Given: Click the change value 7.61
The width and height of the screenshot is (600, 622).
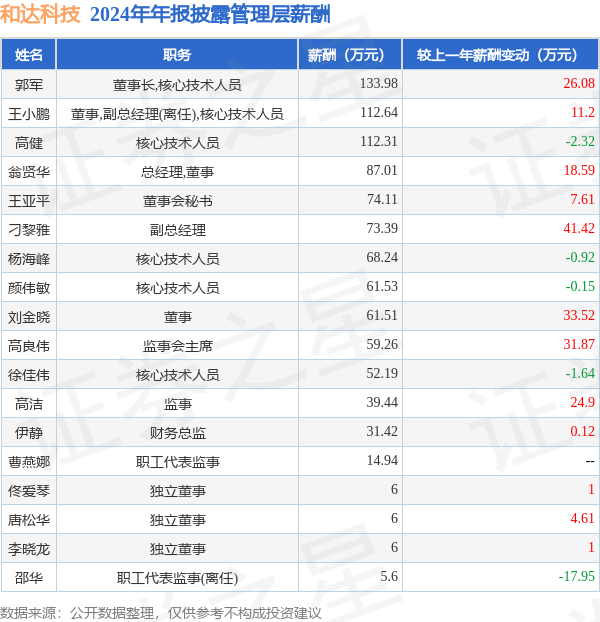Looking at the screenshot, I should pos(583,199).
